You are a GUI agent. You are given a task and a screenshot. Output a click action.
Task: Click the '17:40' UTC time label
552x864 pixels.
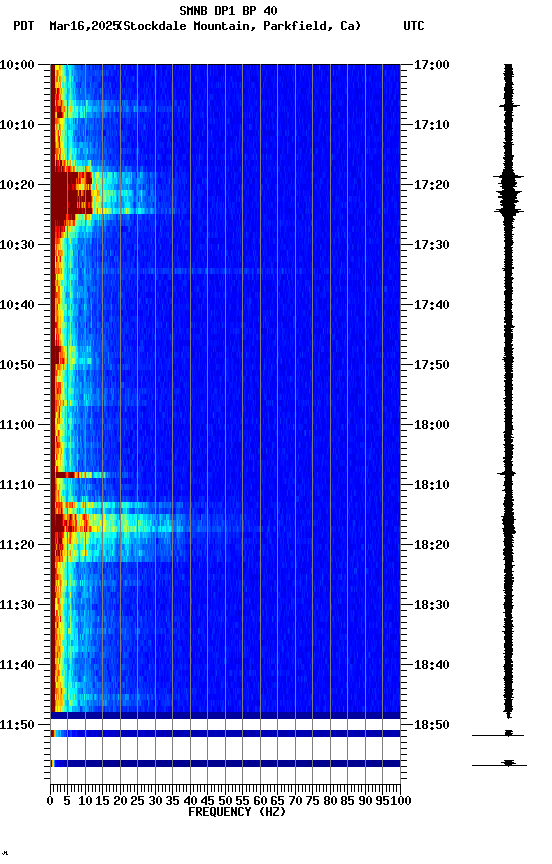(432, 305)
